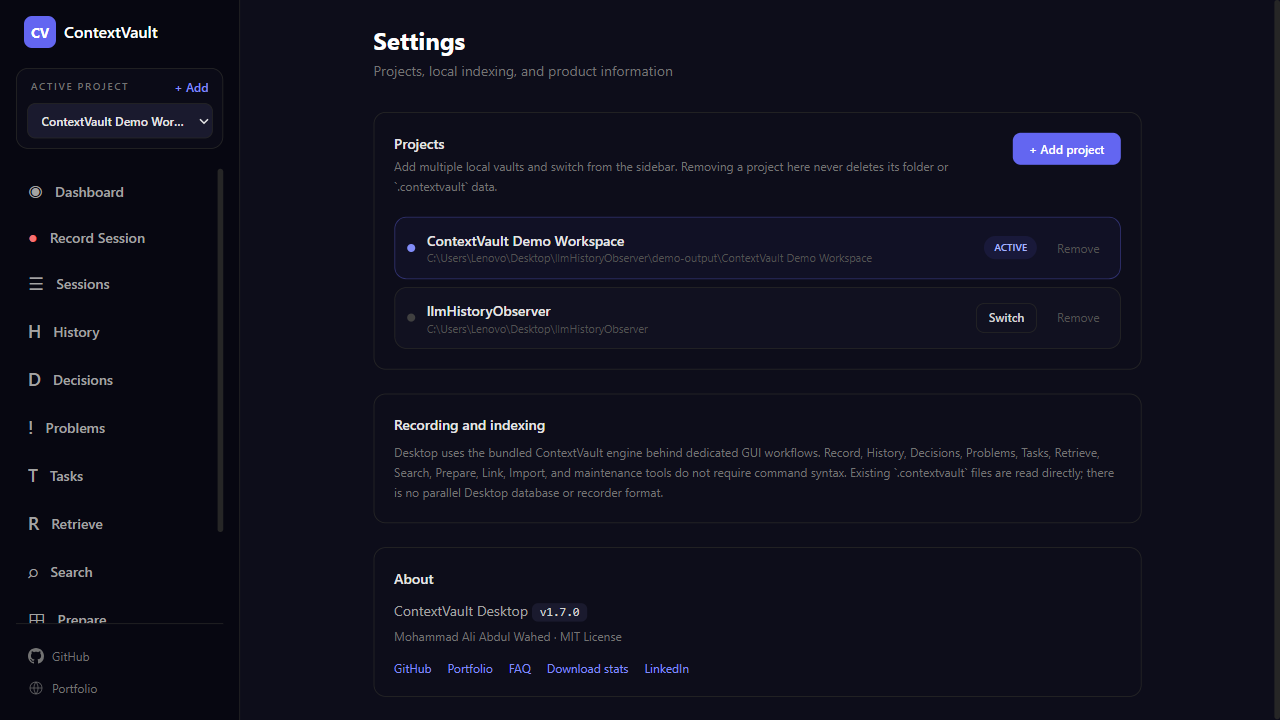Viewport: 1280px width, 720px height.
Task: Click the + Add project button
Action: point(1067,149)
